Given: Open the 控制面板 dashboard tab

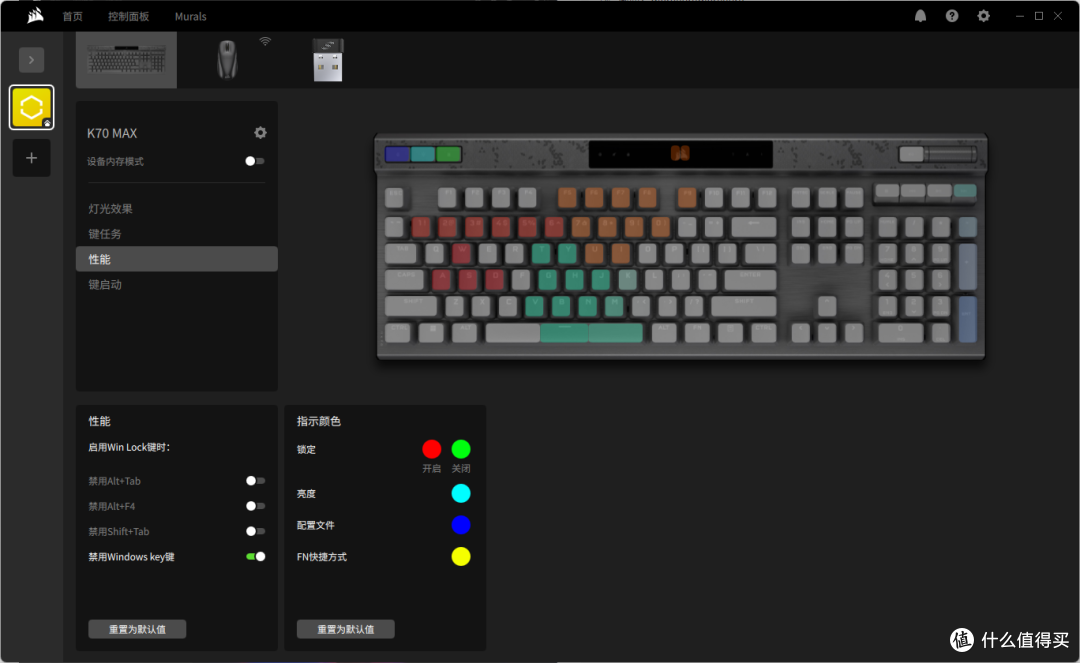Looking at the screenshot, I should (x=128, y=16).
